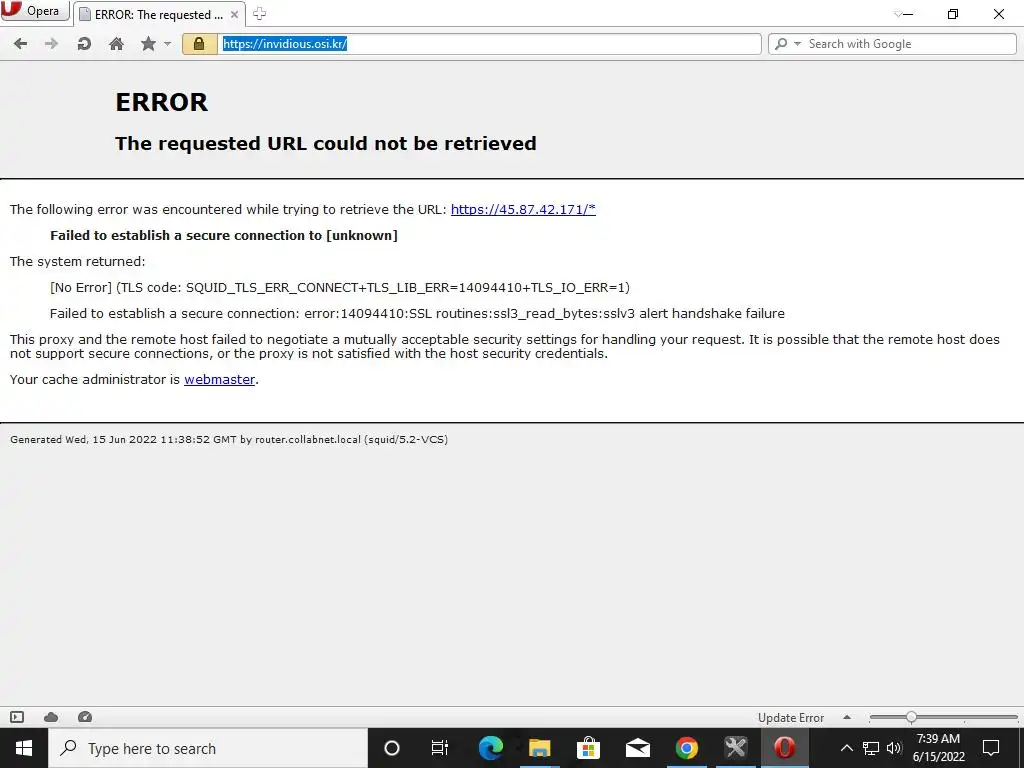The height and width of the screenshot is (768, 1024).
Task: Launch Microsoft Edge from taskbar
Action: pos(490,748)
